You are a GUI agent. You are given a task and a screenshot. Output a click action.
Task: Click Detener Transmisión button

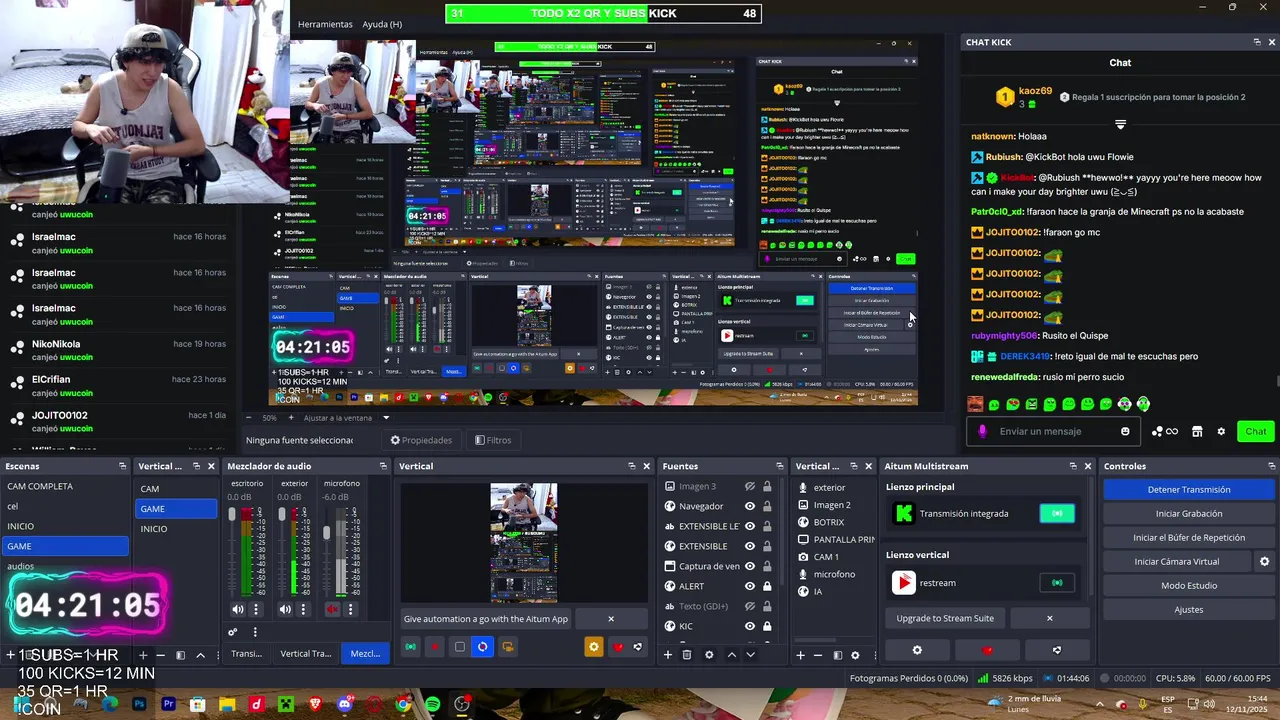pos(1189,489)
